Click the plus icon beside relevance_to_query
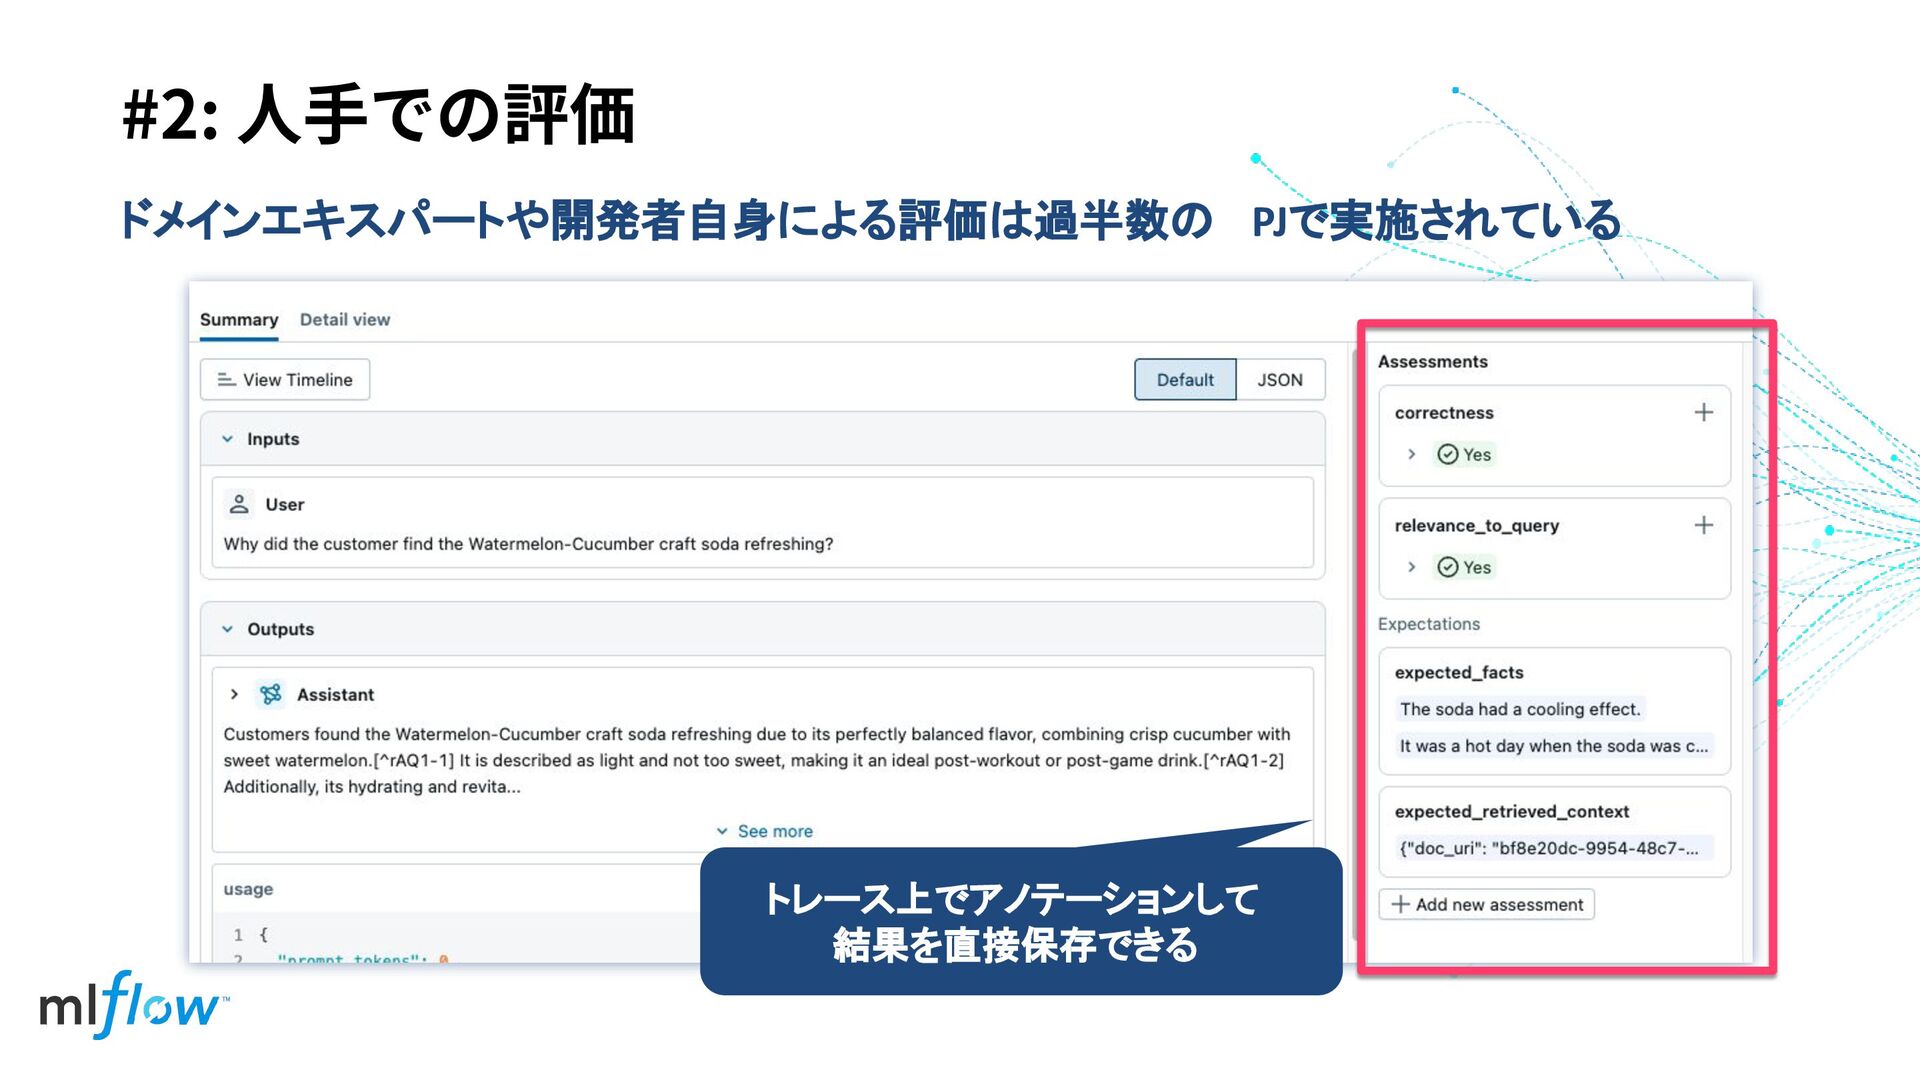Viewport: 1920px width, 1080px height. click(x=1703, y=525)
